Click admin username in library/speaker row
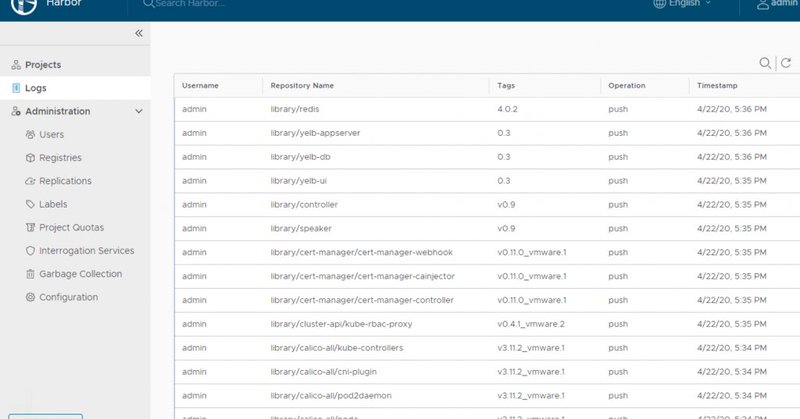The width and height of the screenshot is (800, 419). pos(194,229)
